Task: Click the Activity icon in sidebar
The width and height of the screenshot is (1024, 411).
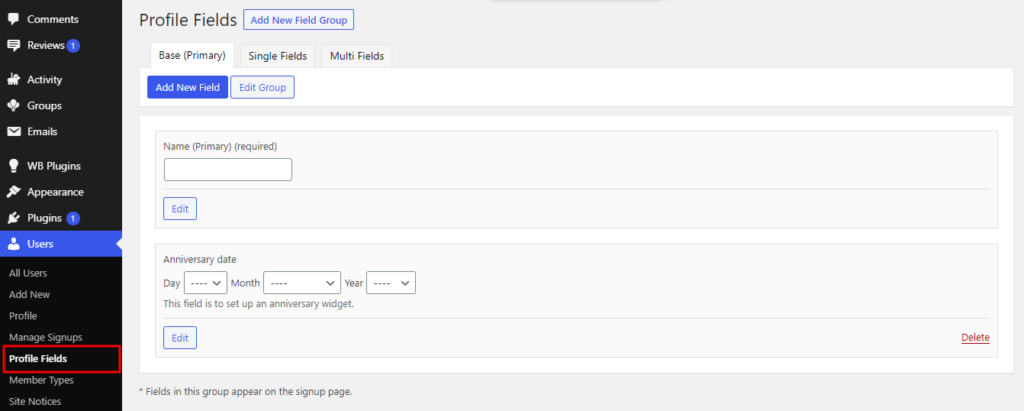Action: (13, 80)
